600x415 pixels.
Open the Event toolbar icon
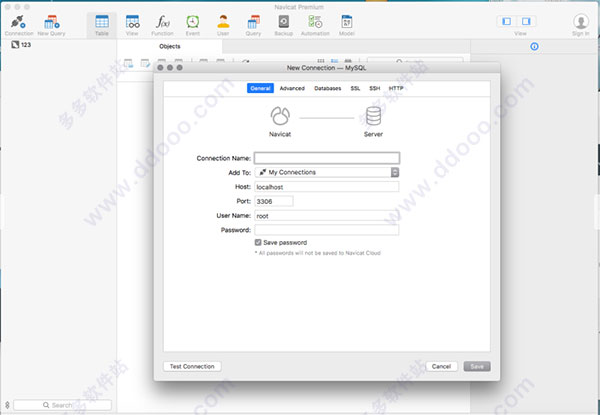click(x=192, y=22)
